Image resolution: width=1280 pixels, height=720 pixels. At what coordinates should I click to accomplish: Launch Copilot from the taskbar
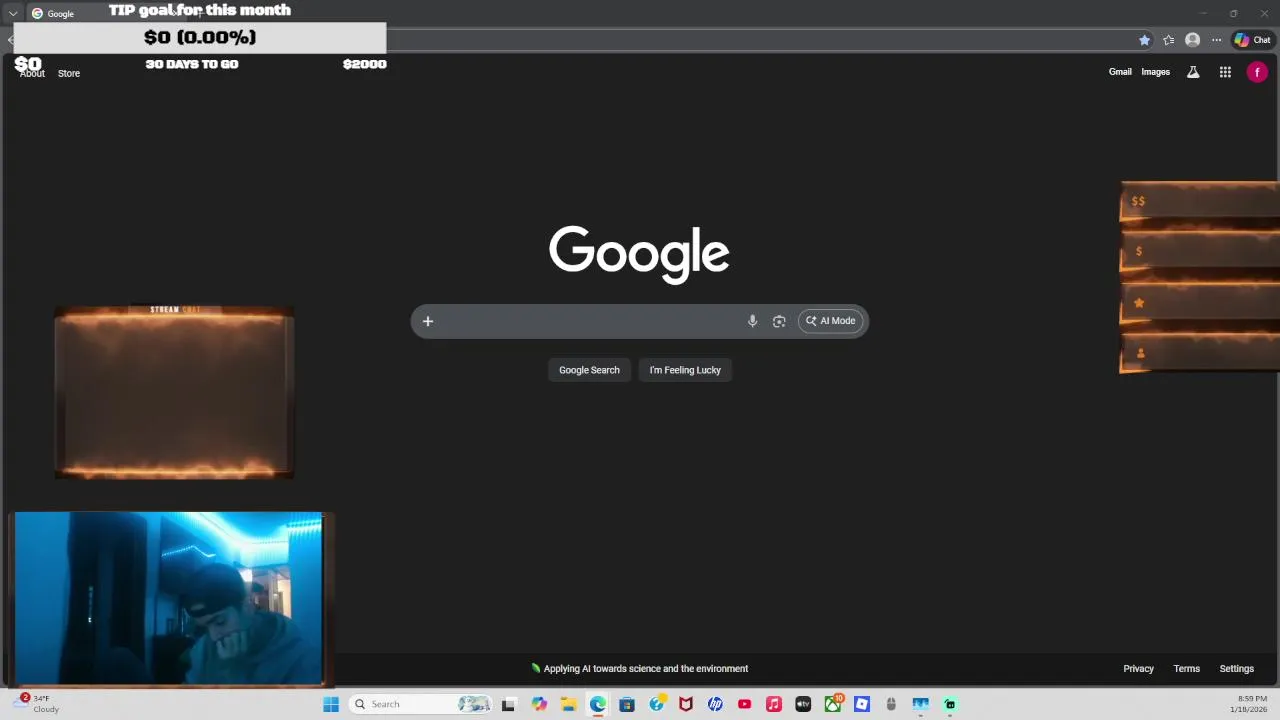pyautogui.click(x=539, y=704)
